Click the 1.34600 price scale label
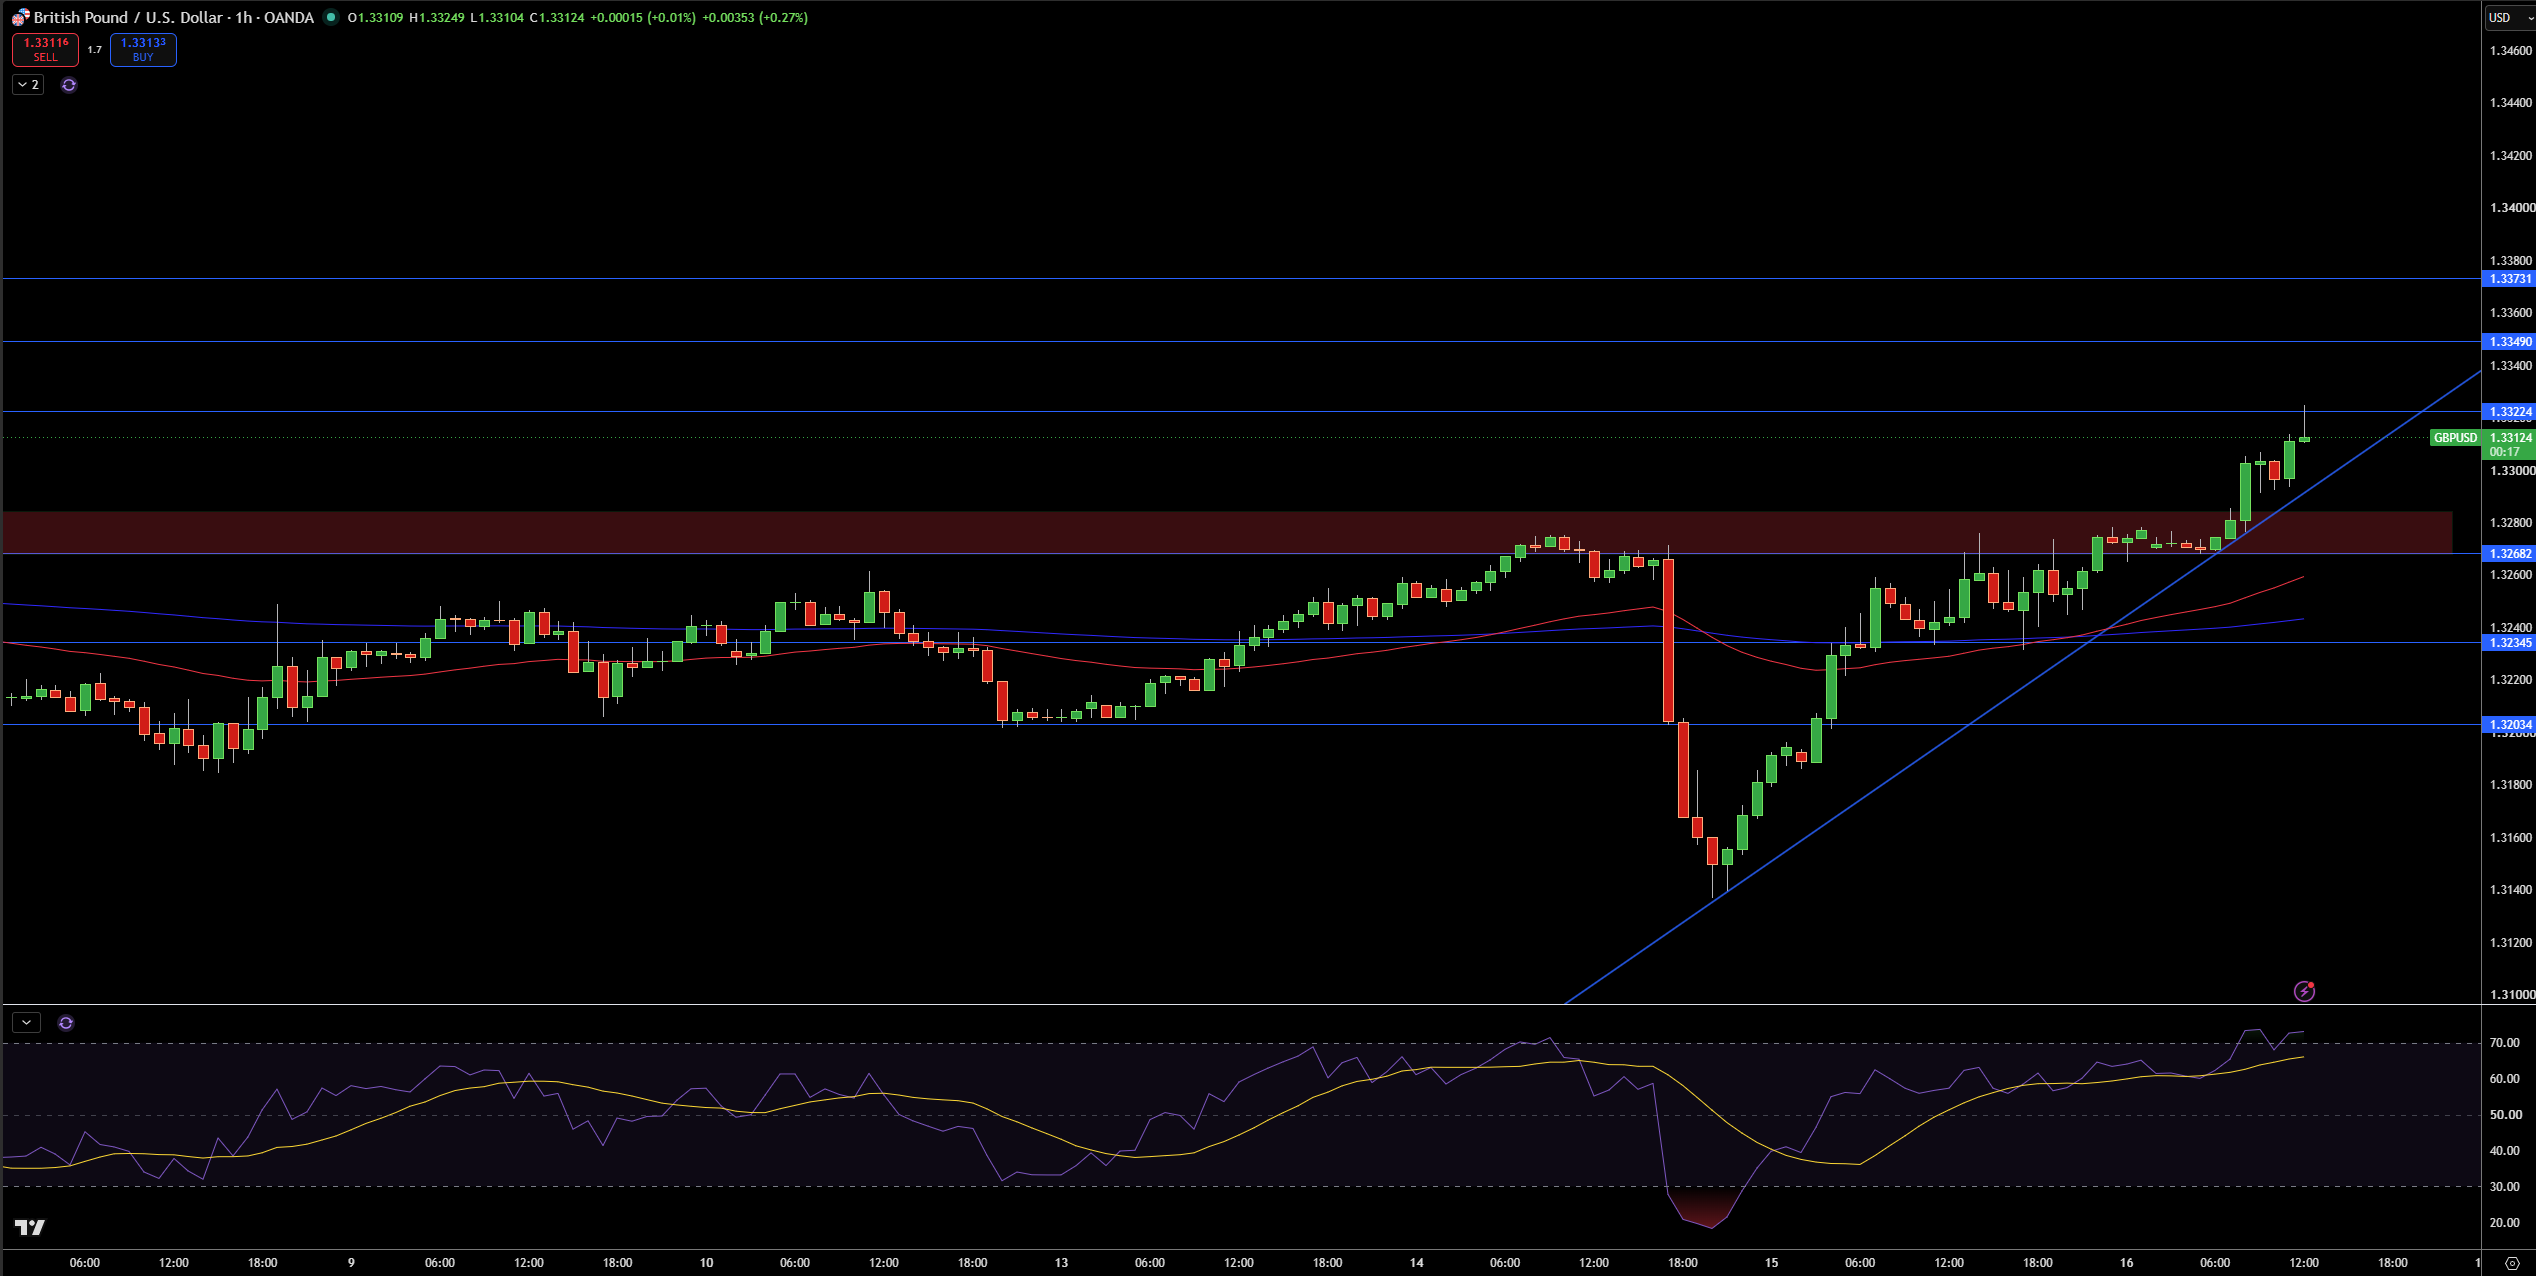This screenshot has height=1276, width=2536. pyautogui.click(x=2511, y=51)
